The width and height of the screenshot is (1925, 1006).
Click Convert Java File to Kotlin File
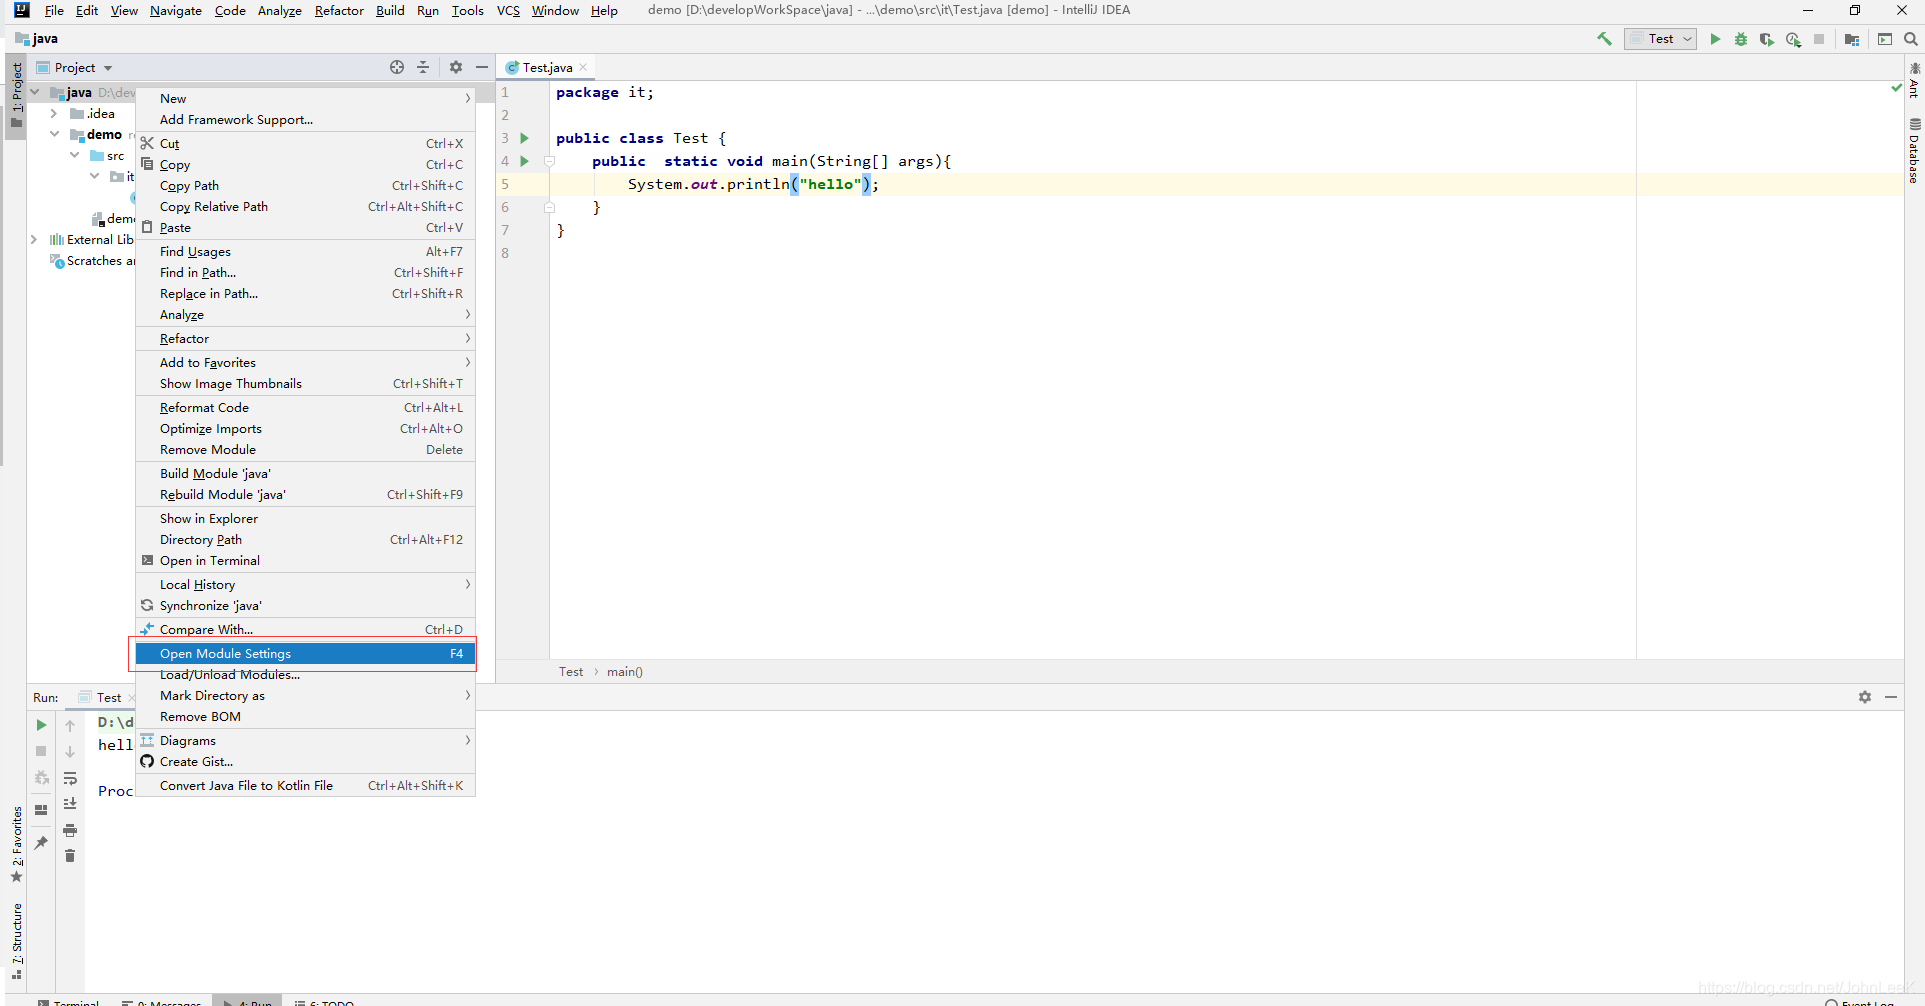[x=246, y=785]
